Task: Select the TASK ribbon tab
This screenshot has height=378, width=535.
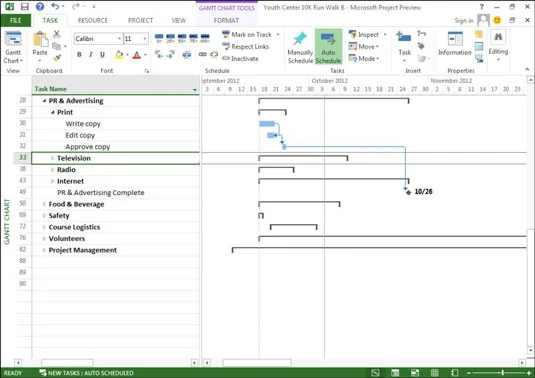Action: click(x=50, y=20)
